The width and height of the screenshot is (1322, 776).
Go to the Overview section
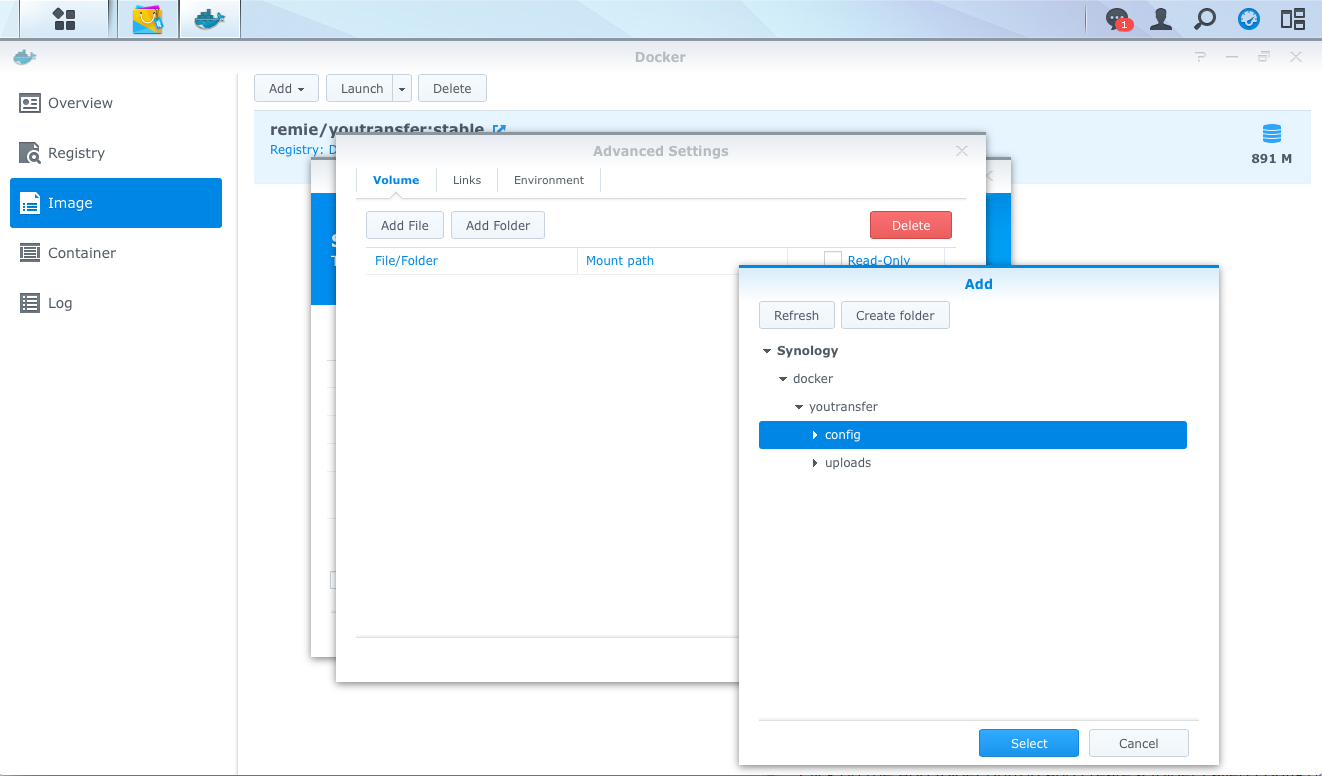(x=116, y=103)
